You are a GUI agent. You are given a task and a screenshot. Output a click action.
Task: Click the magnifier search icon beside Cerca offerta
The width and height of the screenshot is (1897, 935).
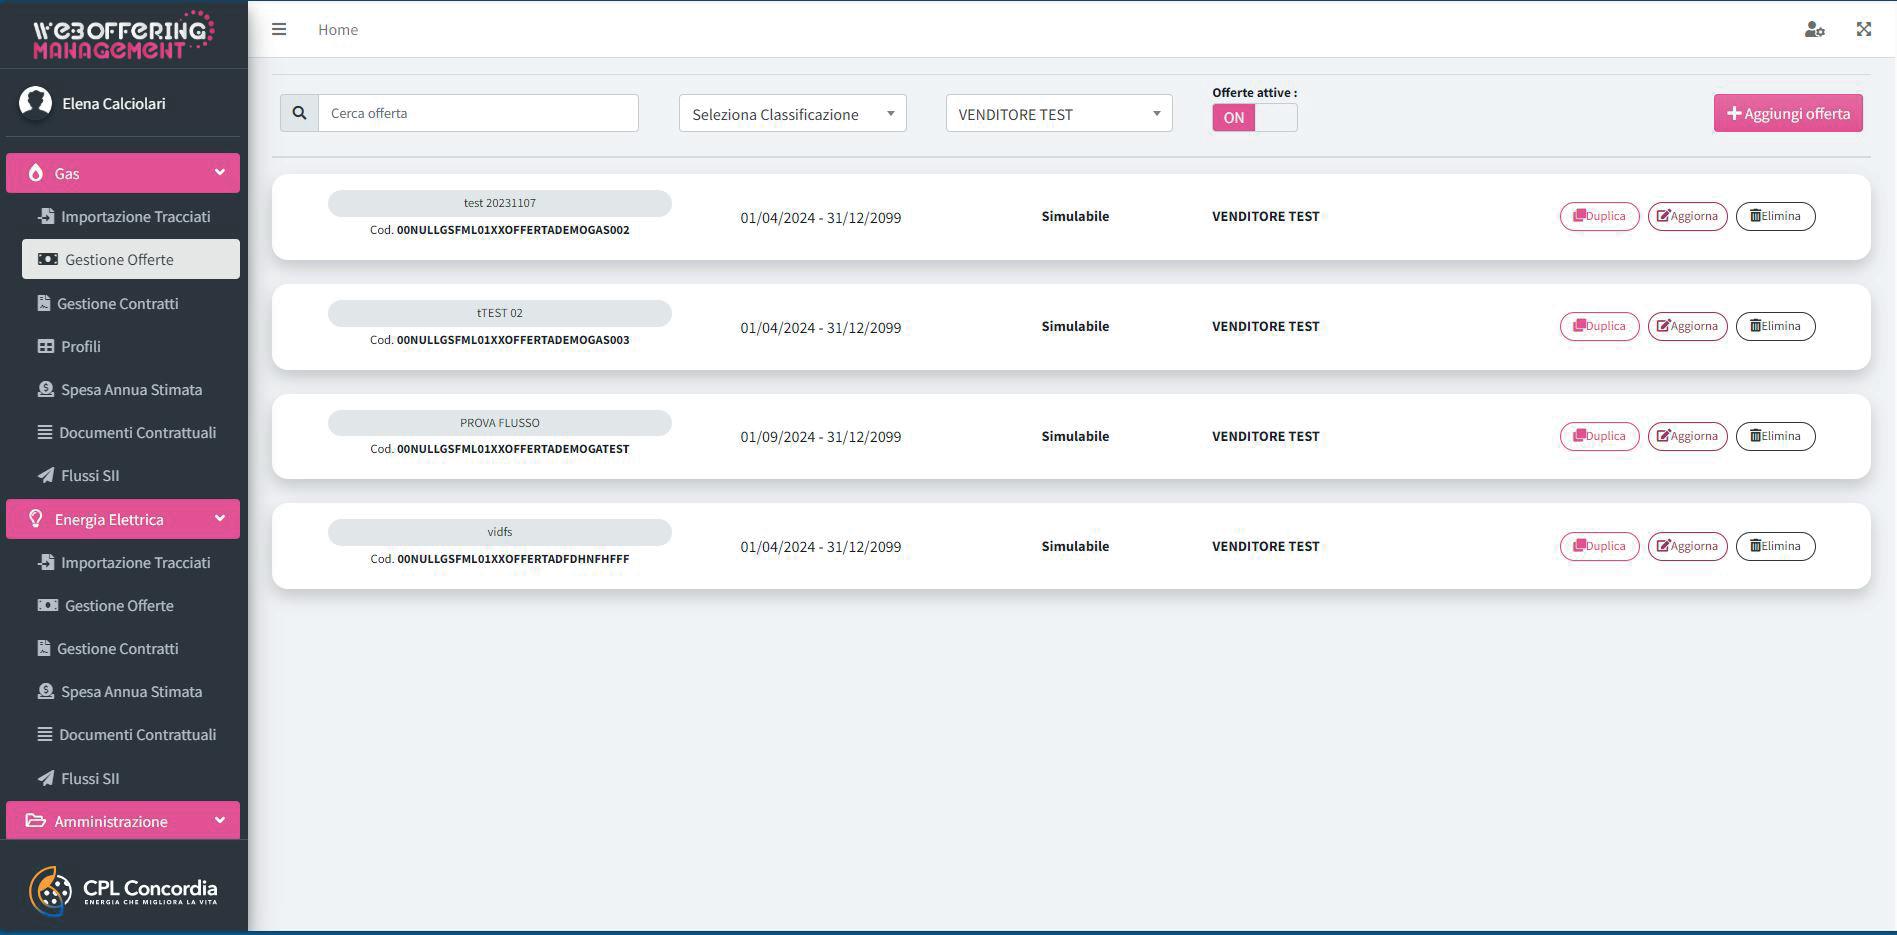pyautogui.click(x=299, y=113)
